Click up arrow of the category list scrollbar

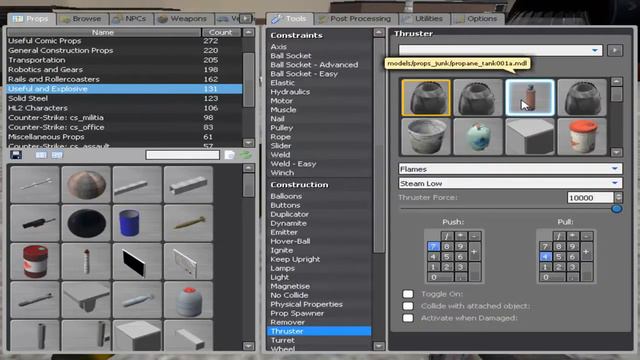click(x=248, y=32)
